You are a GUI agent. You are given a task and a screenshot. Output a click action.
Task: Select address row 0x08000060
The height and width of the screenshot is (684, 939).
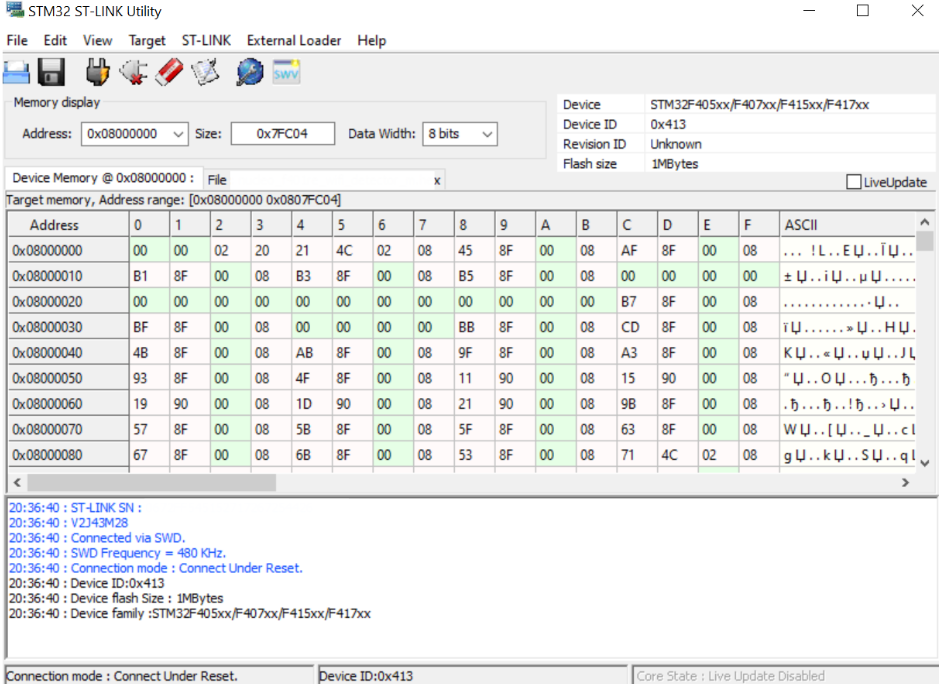pyautogui.click(x=68, y=404)
